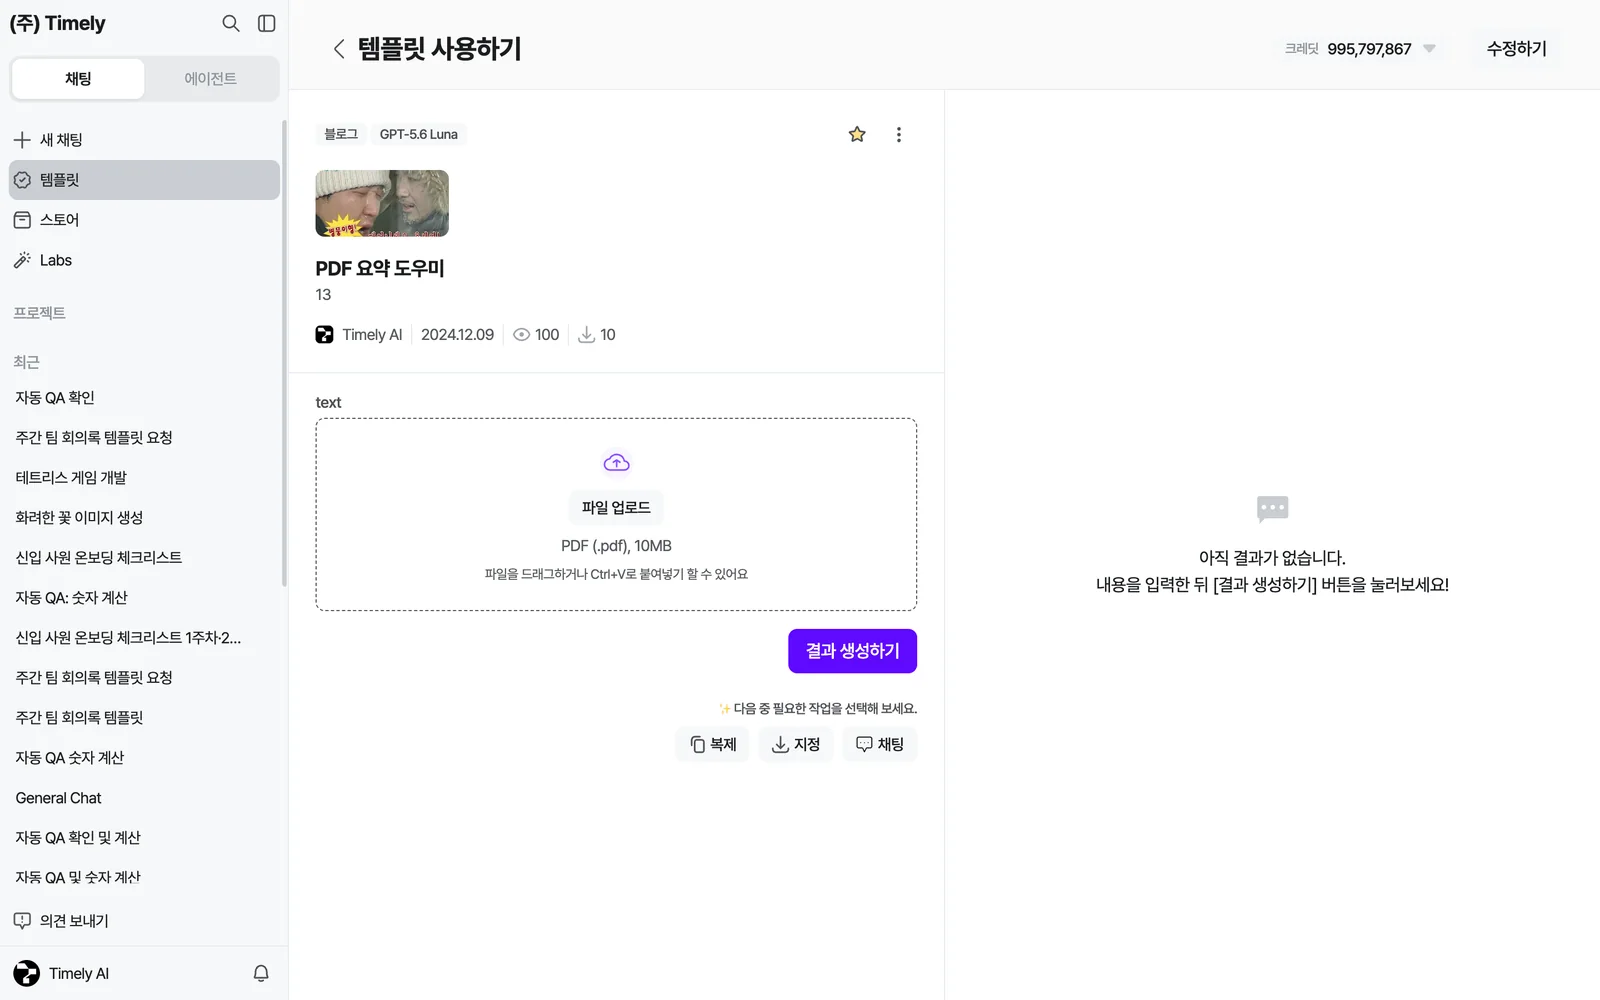Open the 신입 사원 온보딩 체크리스트 chat

pyautogui.click(x=144, y=558)
